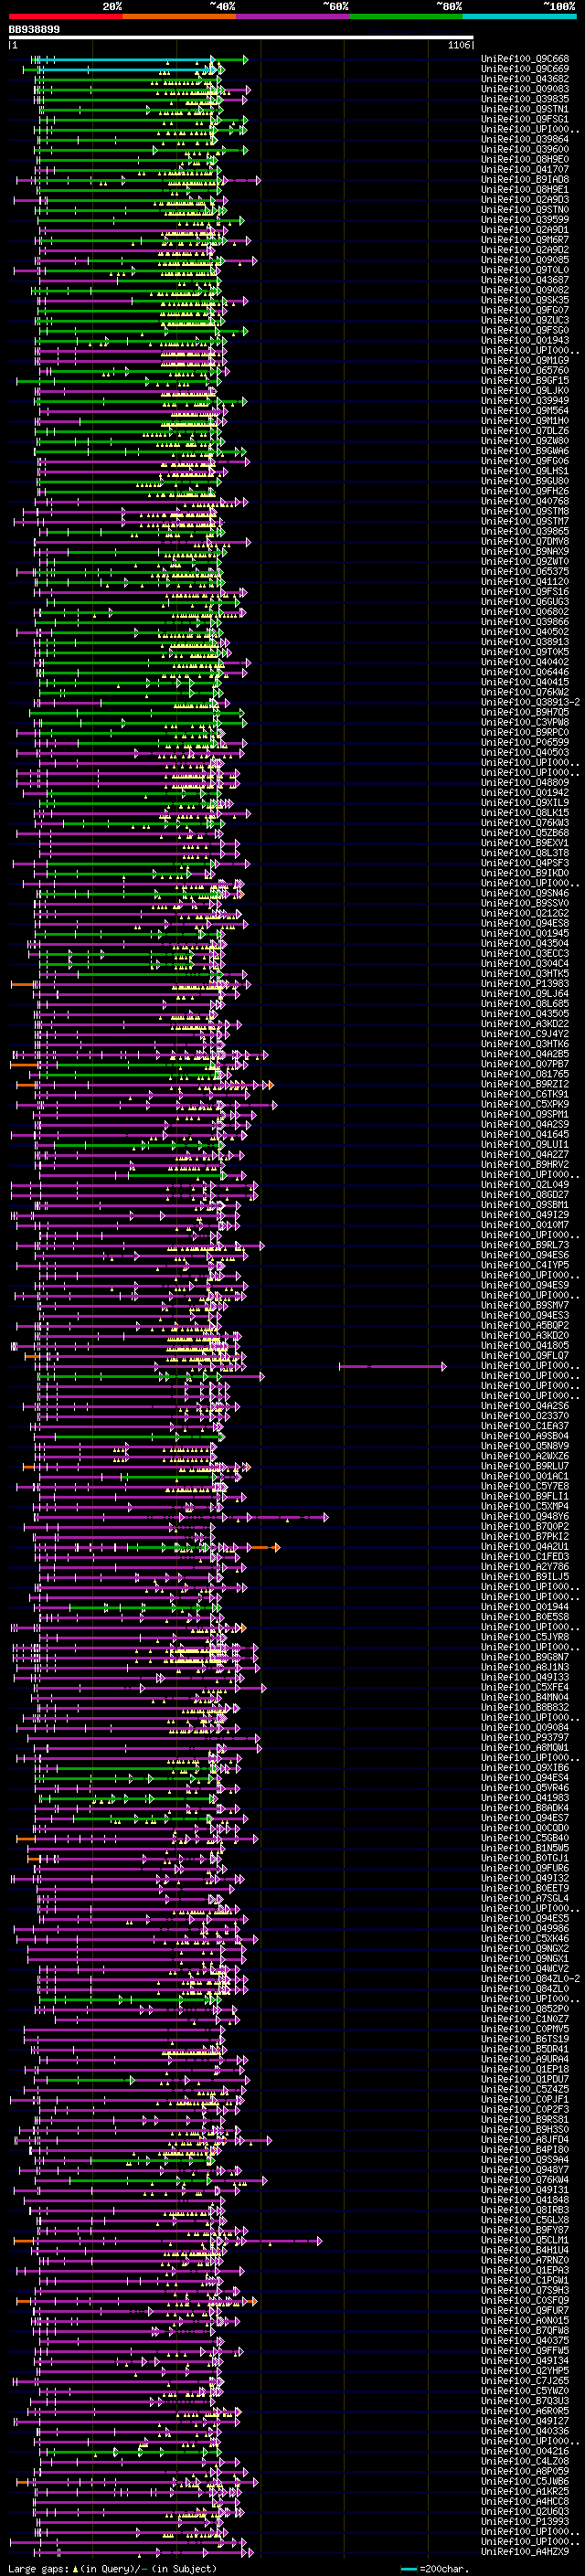Image resolution: width=585 pixels, height=2576 pixels.
Task: Open hit UniRef100_Q43682
Action: click(525, 79)
